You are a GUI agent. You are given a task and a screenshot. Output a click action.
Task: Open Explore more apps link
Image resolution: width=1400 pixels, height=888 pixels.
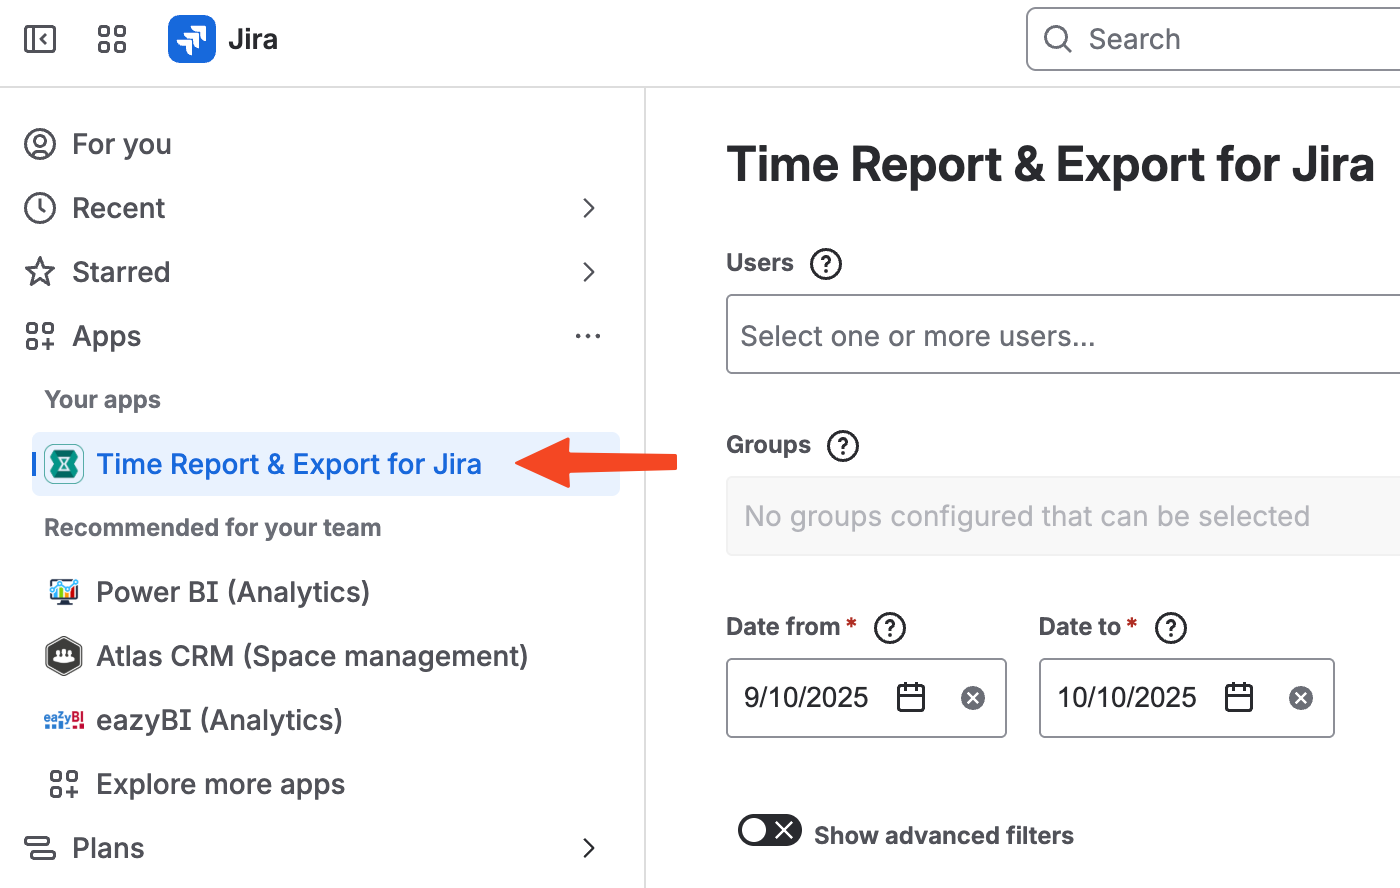pos(220,784)
